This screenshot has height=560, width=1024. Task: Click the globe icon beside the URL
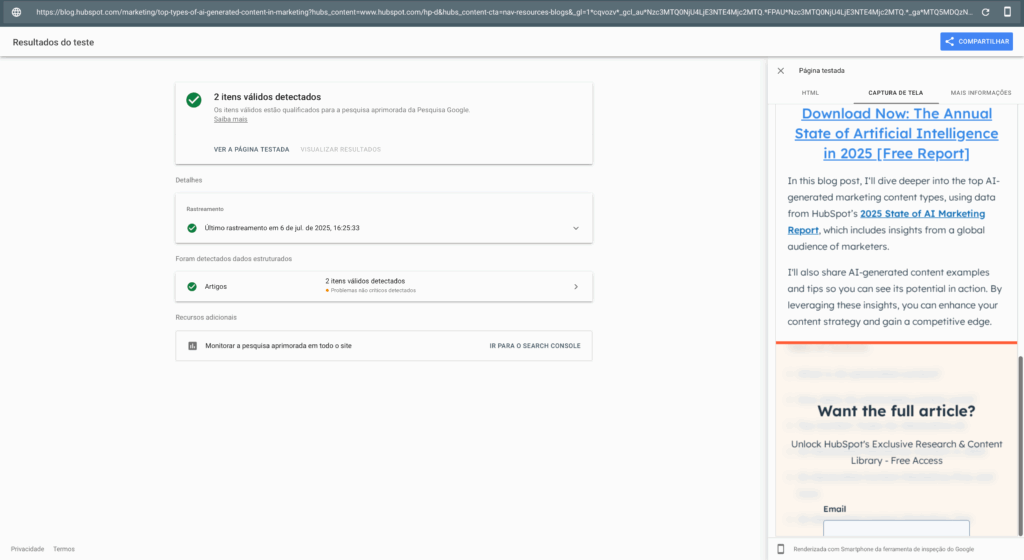click(16, 12)
